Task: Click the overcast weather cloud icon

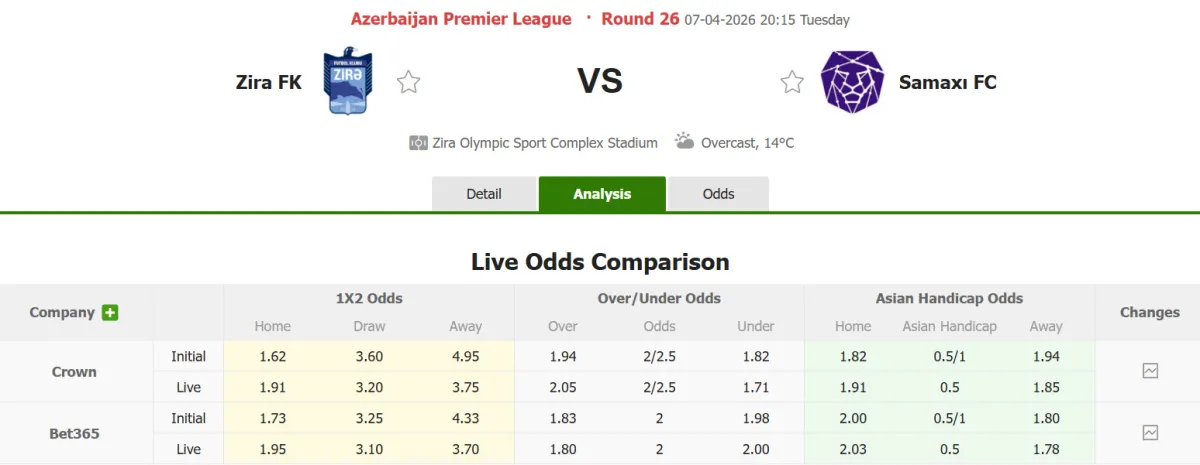Action: click(x=685, y=141)
